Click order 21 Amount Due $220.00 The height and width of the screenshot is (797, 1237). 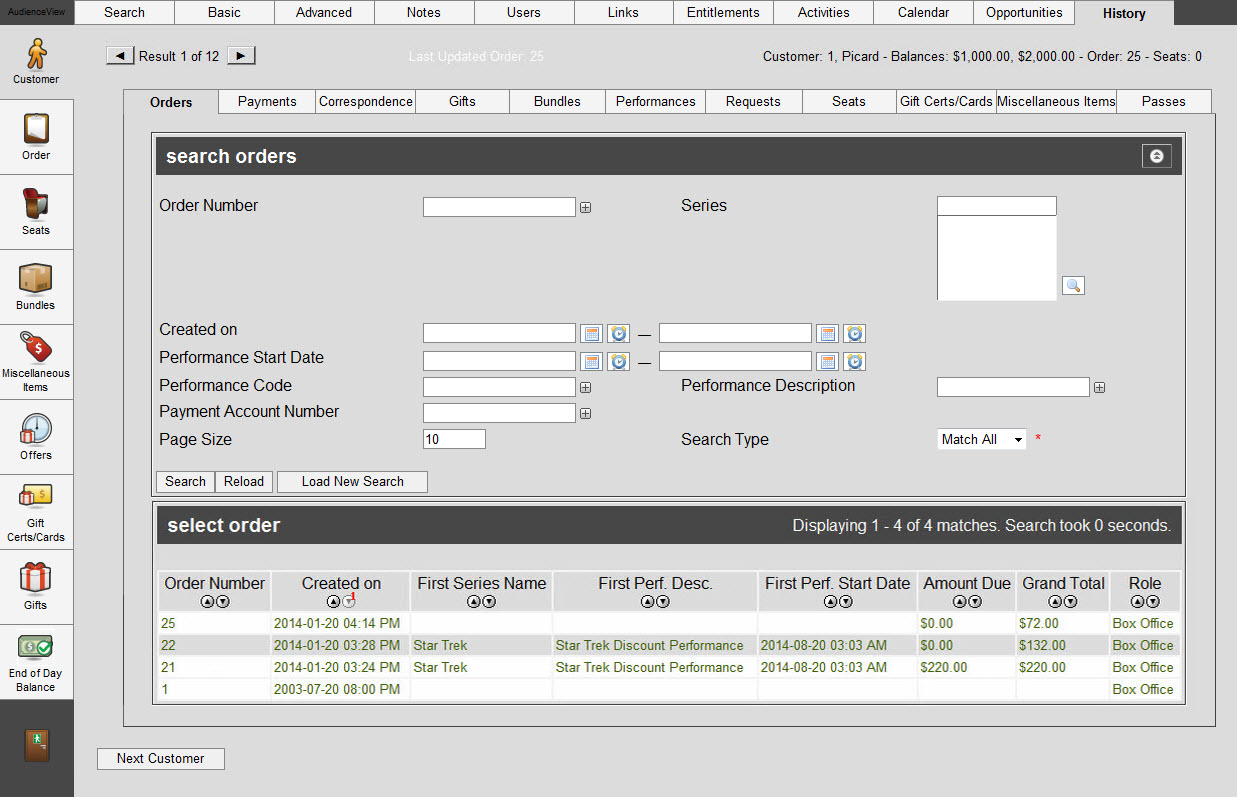pos(944,667)
